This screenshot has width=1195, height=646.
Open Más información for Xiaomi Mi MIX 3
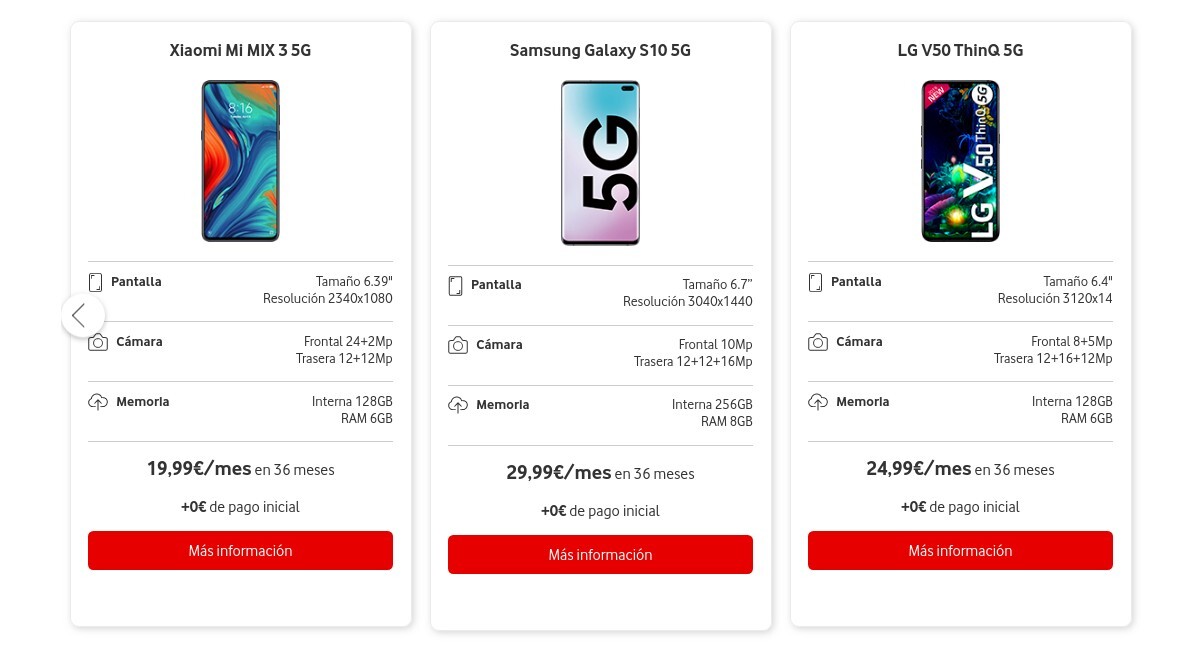(240, 551)
